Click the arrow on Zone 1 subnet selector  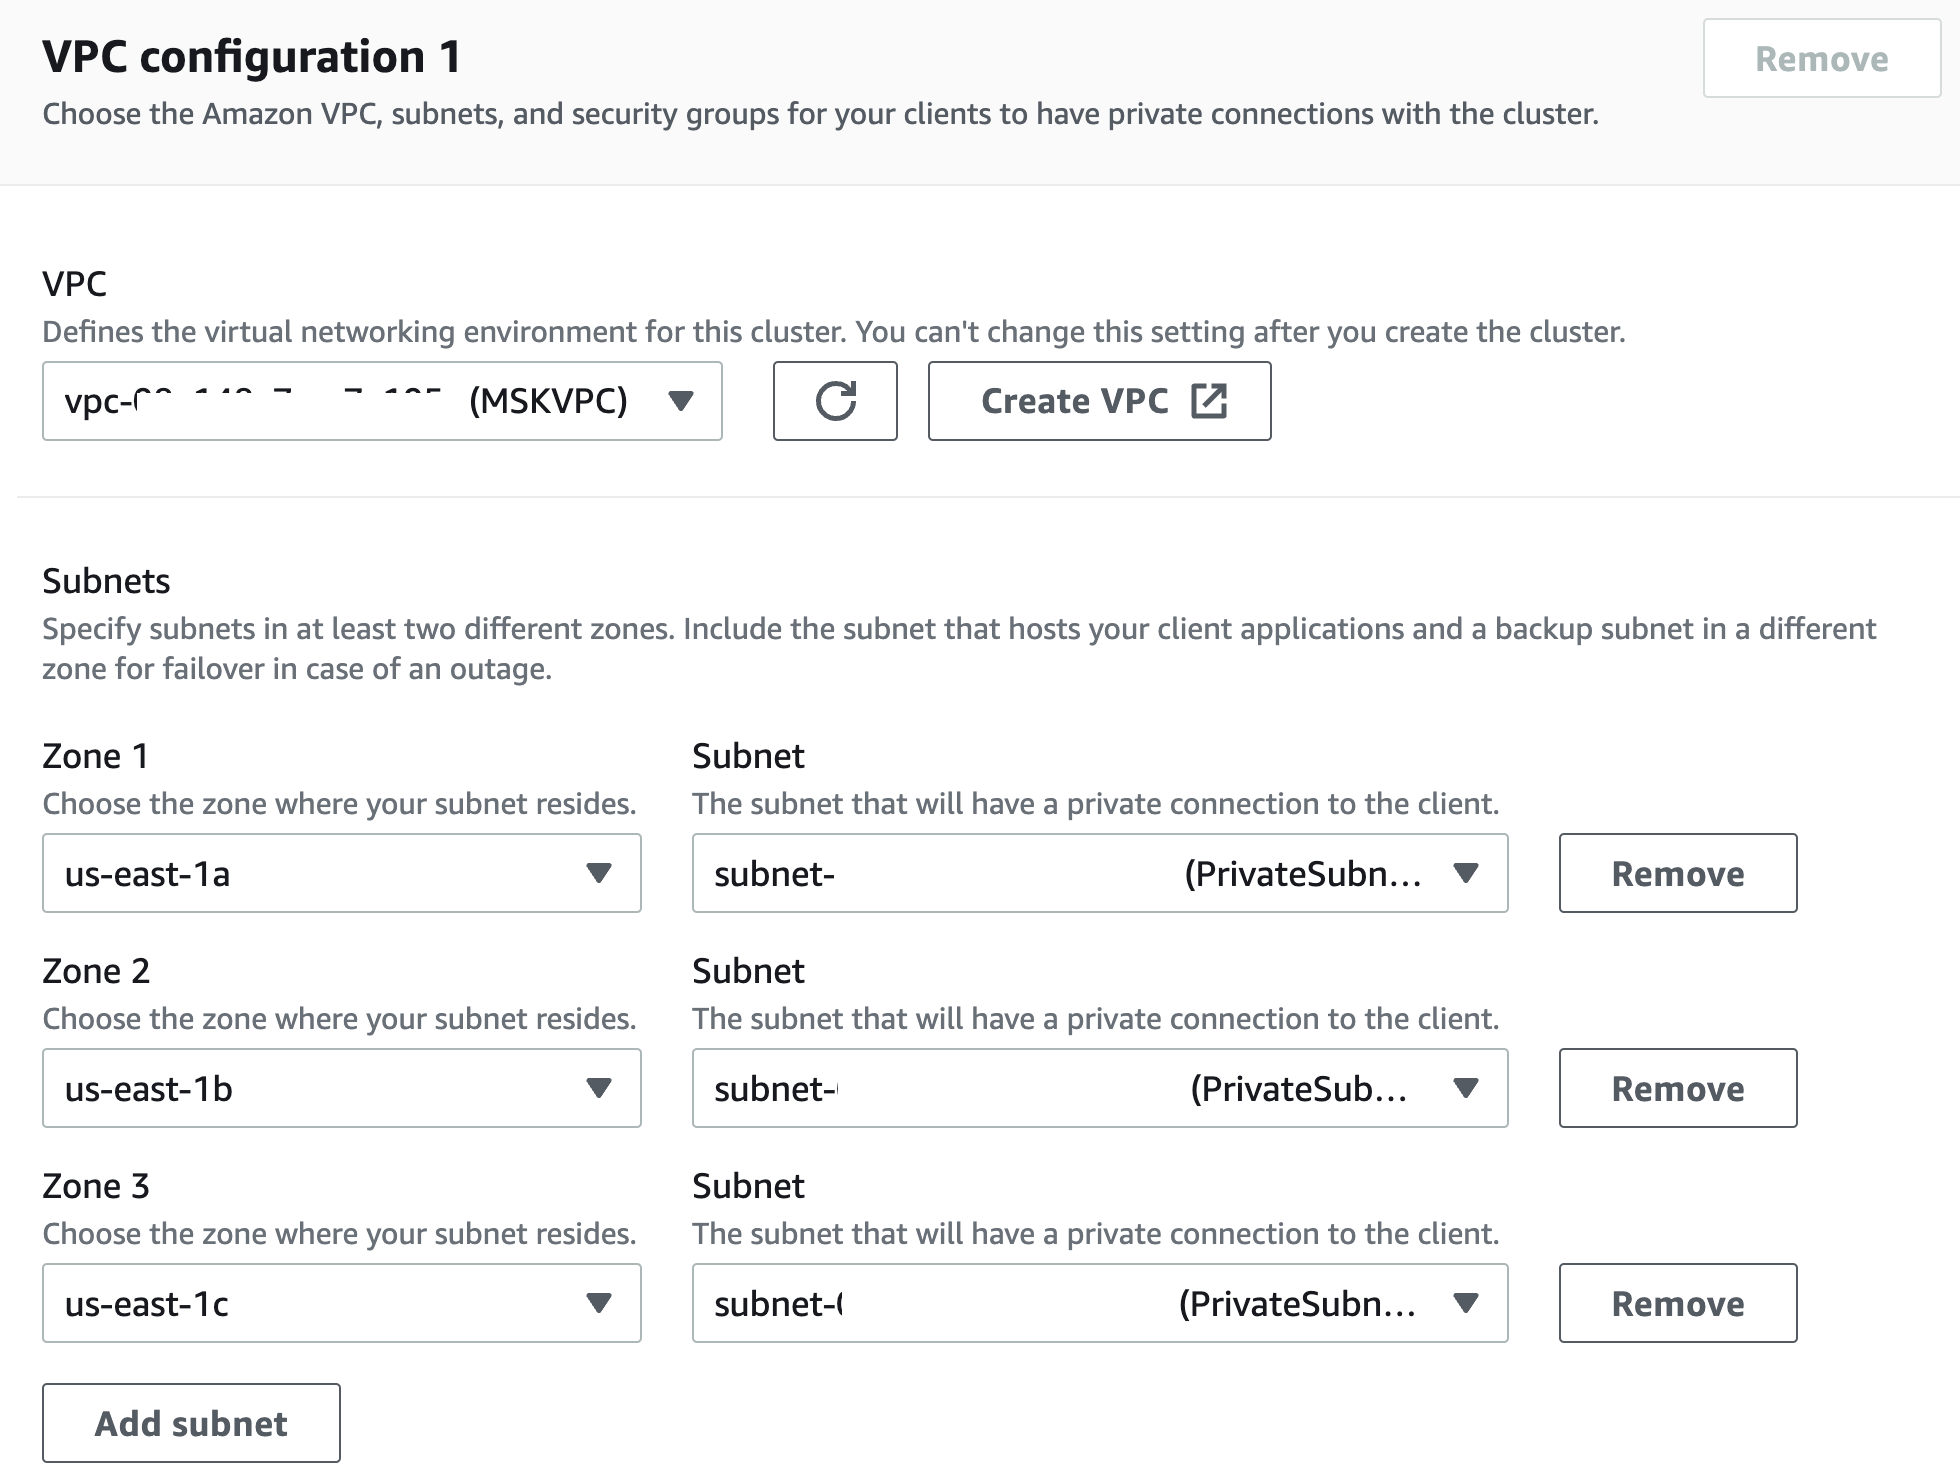1467,873
